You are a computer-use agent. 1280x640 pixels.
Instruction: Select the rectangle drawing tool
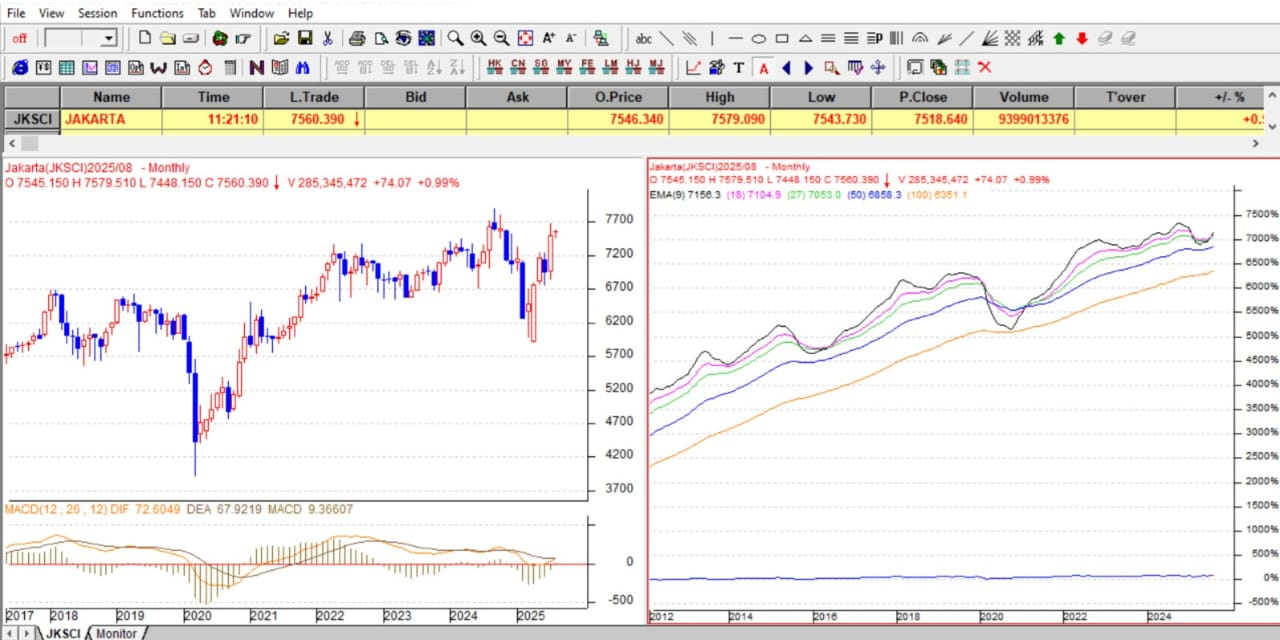coord(782,38)
